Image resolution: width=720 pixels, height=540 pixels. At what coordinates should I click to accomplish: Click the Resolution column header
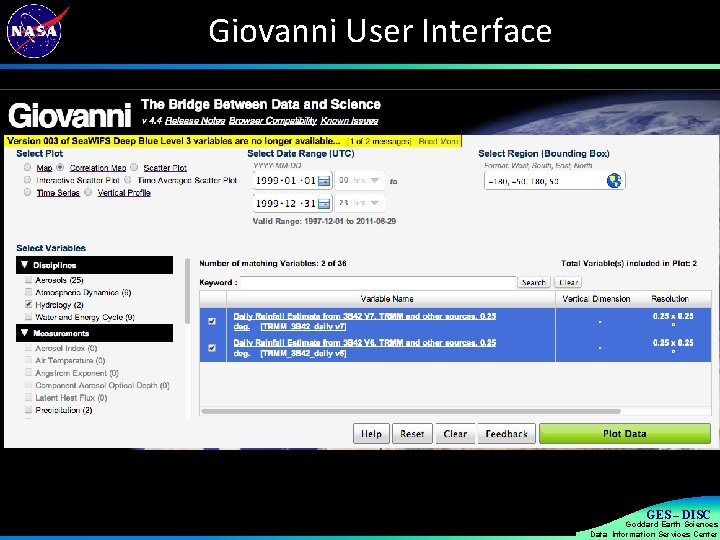tap(670, 299)
